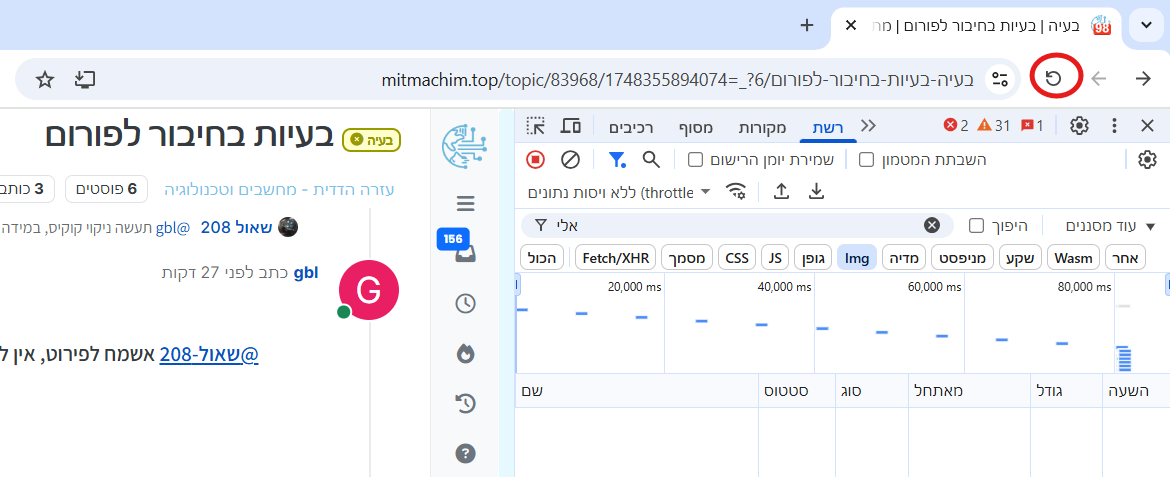
Task: Switch to the רכיבים Elements tab
Action: coord(631,127)
